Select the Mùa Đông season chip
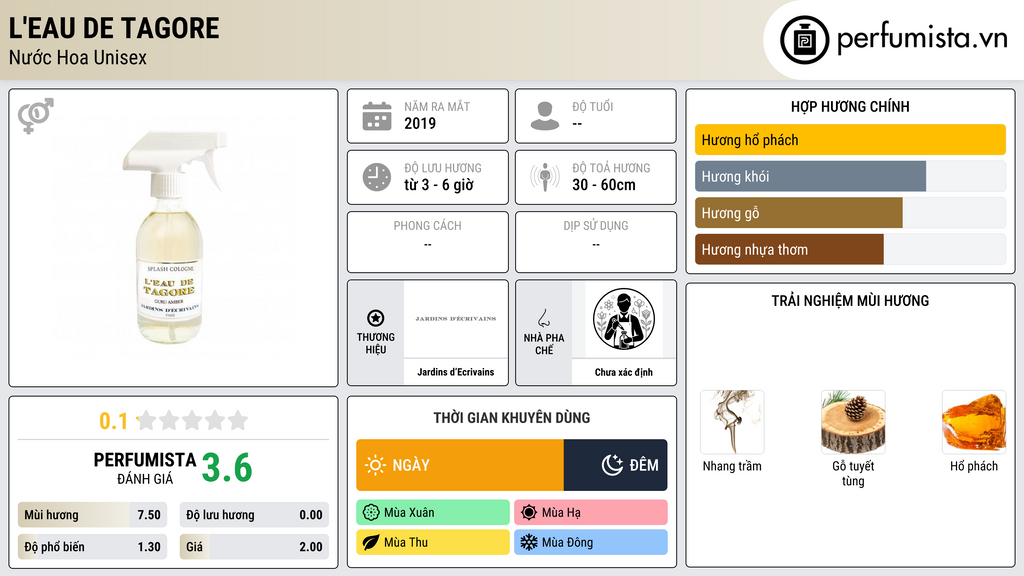The image size is (1024, 576). (x=590, y=542)
